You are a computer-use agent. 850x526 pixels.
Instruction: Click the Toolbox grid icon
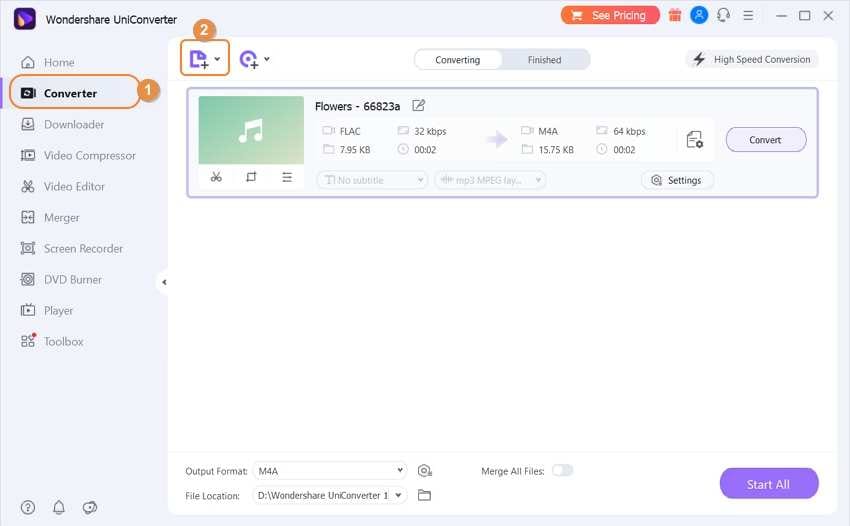point(28,341)
